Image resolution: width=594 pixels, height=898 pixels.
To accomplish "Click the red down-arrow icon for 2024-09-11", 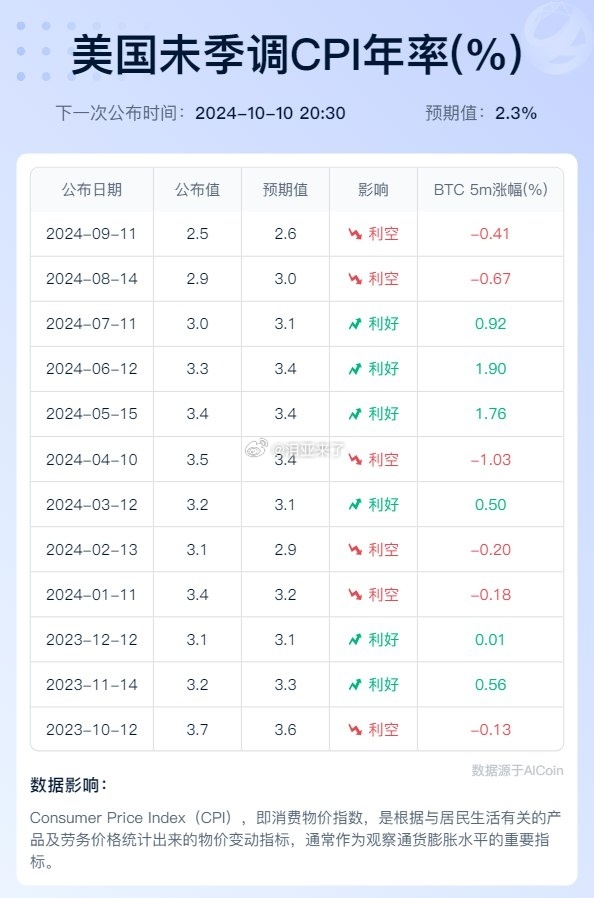I will pos(355,234).
